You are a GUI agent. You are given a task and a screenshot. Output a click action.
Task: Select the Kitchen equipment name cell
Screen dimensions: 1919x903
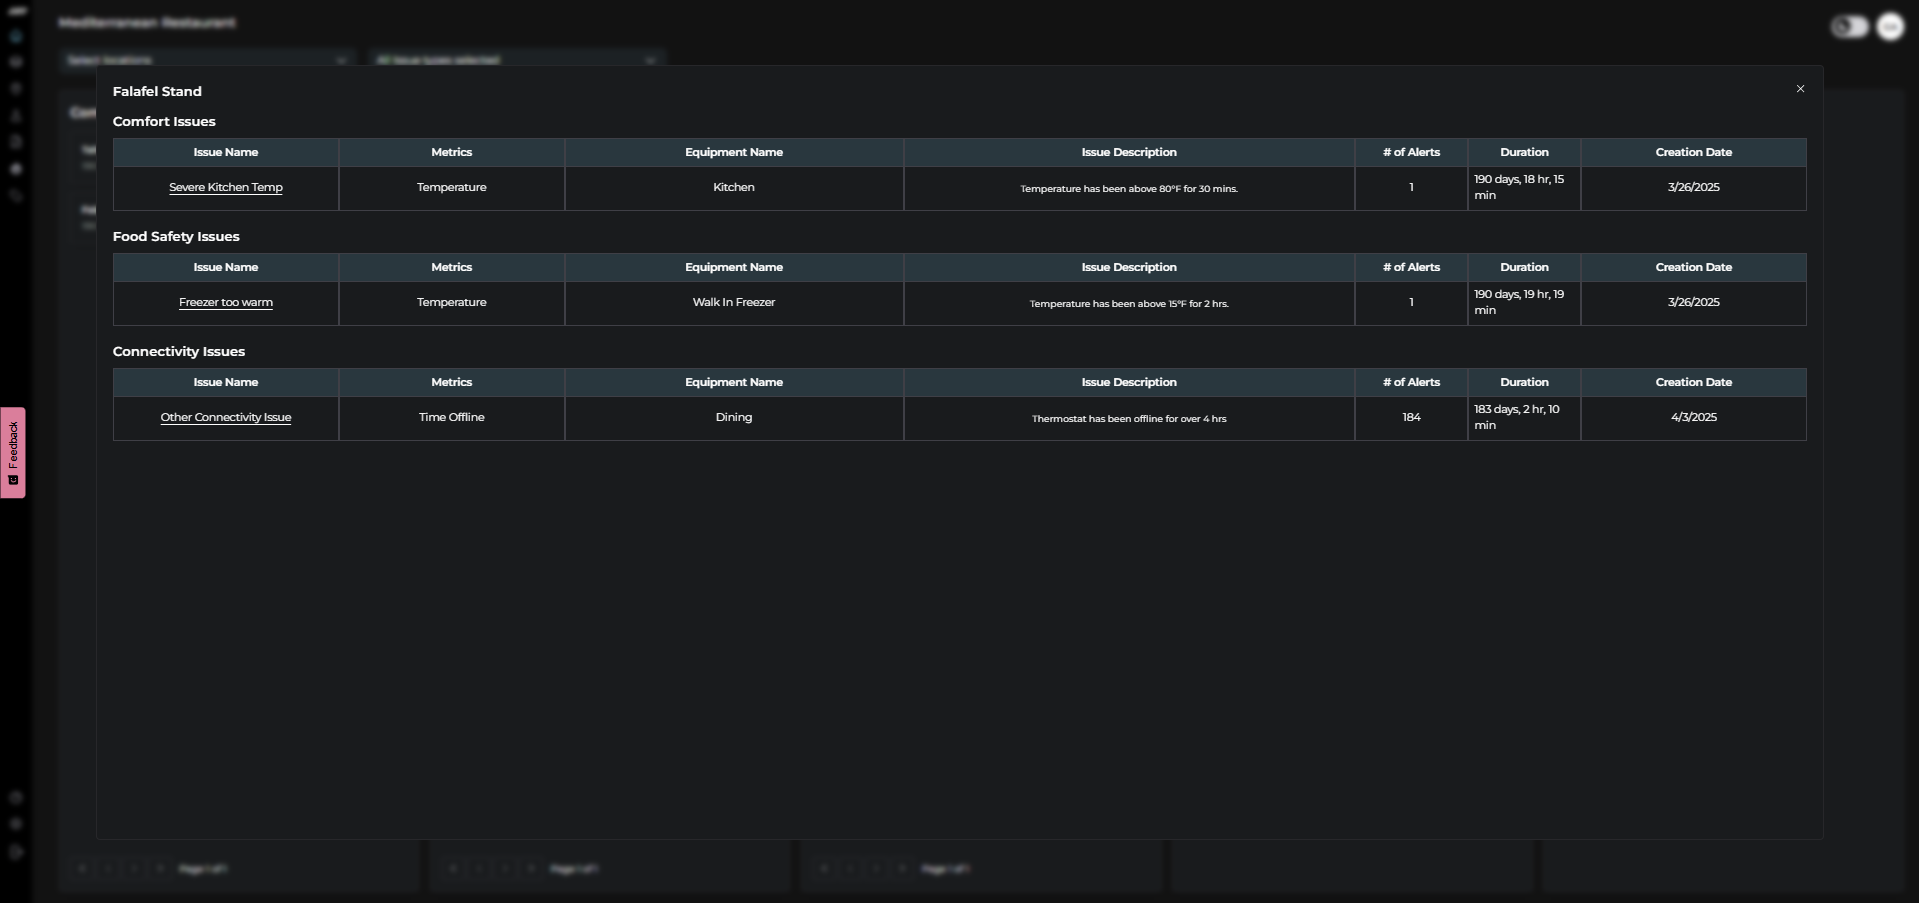pyautogui.click(x=734, y=188)
